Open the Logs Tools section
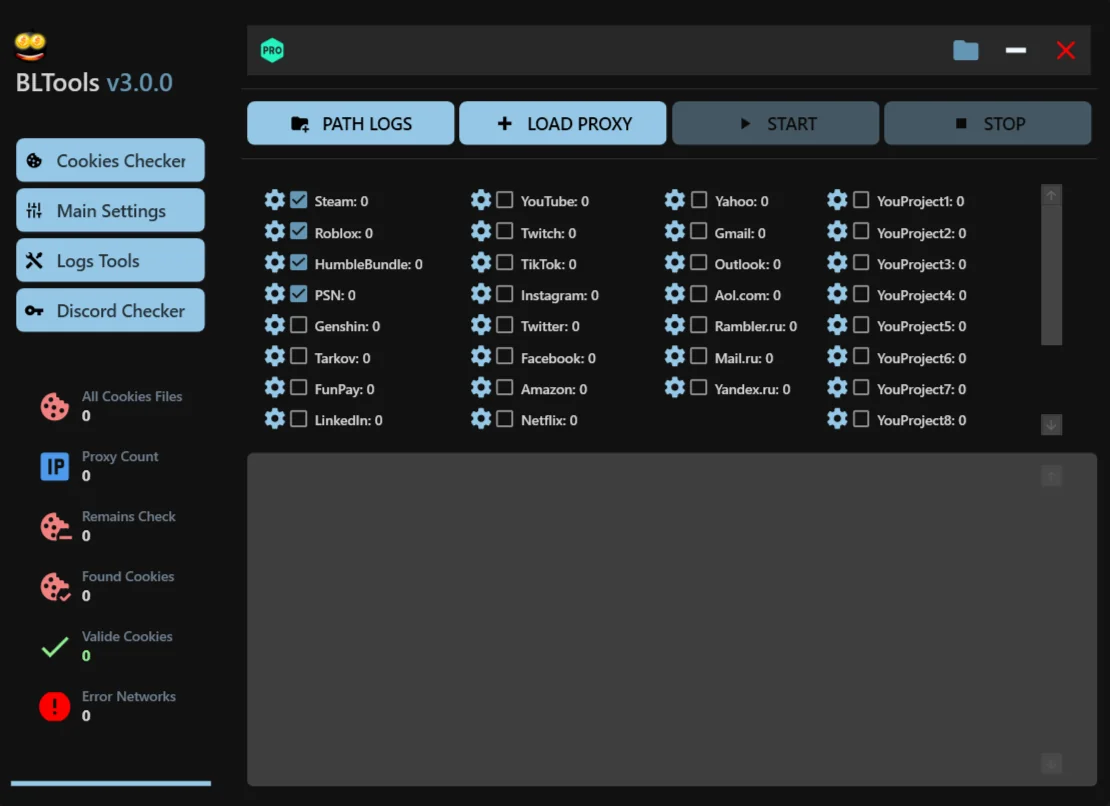Image resolution: width=1110 pixels, height=806 pixels. pos(110,260)
